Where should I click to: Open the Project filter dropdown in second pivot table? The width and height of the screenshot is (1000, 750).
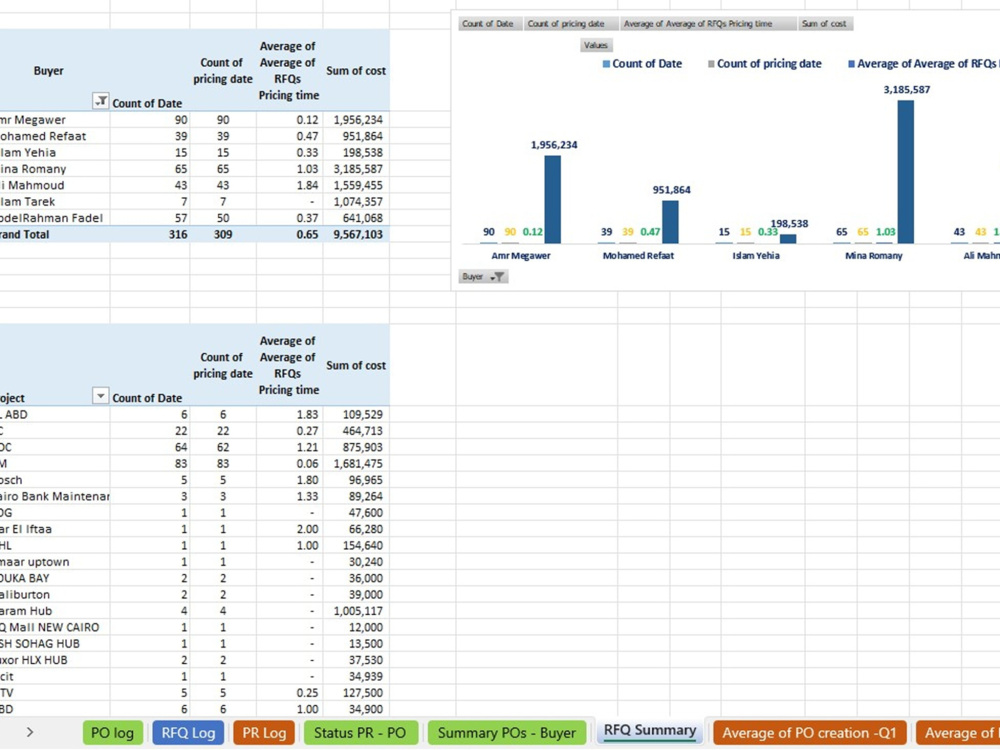coord(101,395)
